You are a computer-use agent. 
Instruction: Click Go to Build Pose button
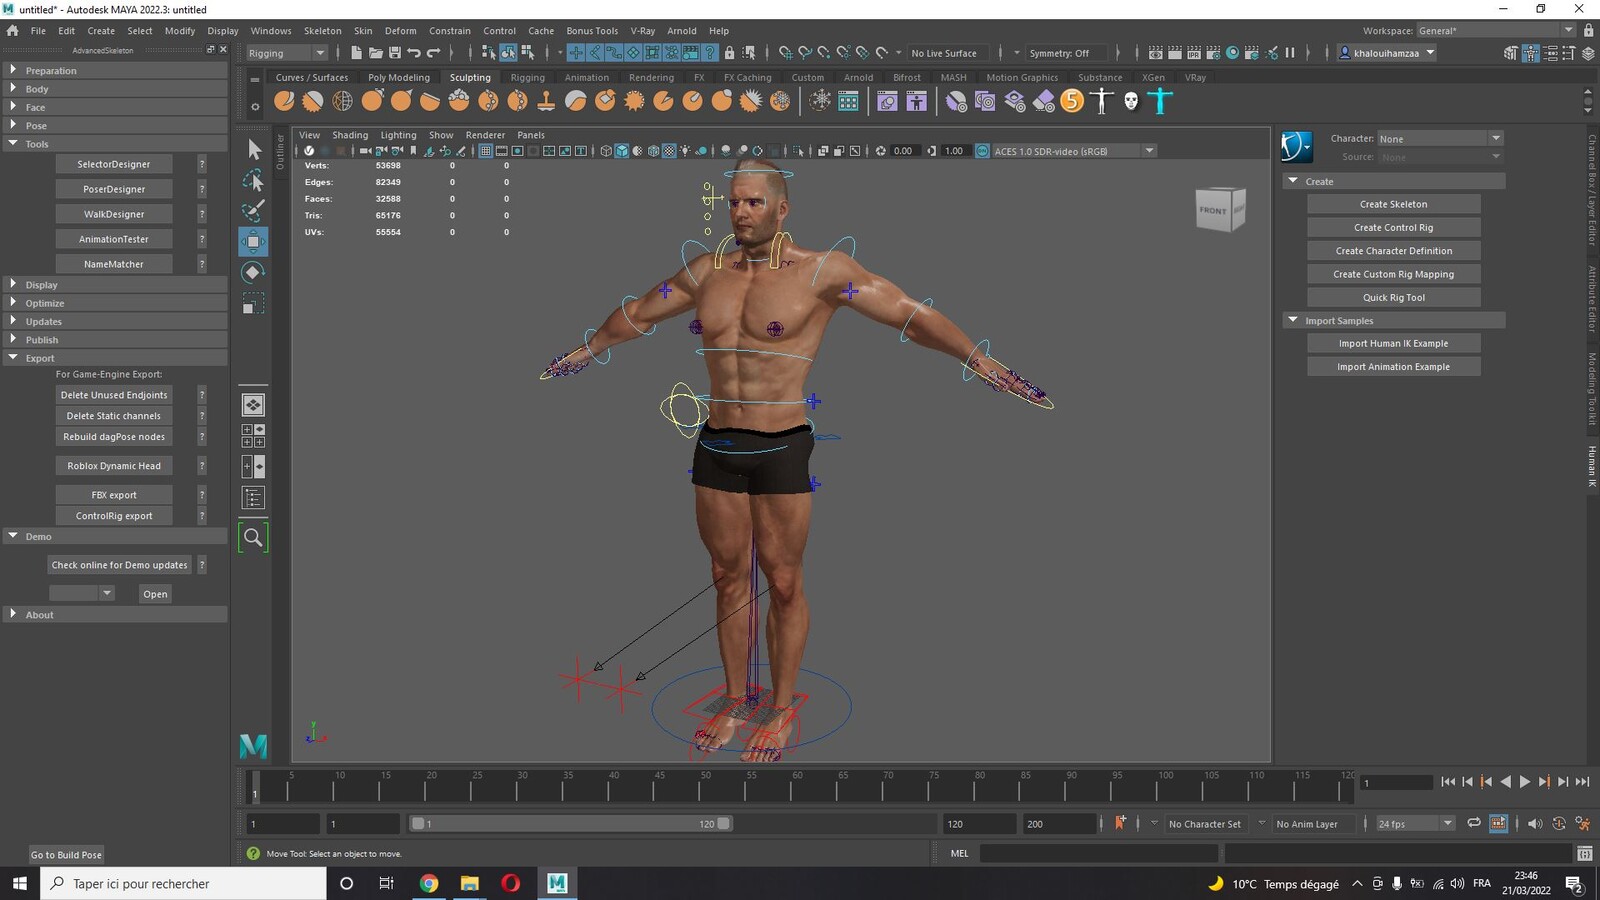coord(66,855)
